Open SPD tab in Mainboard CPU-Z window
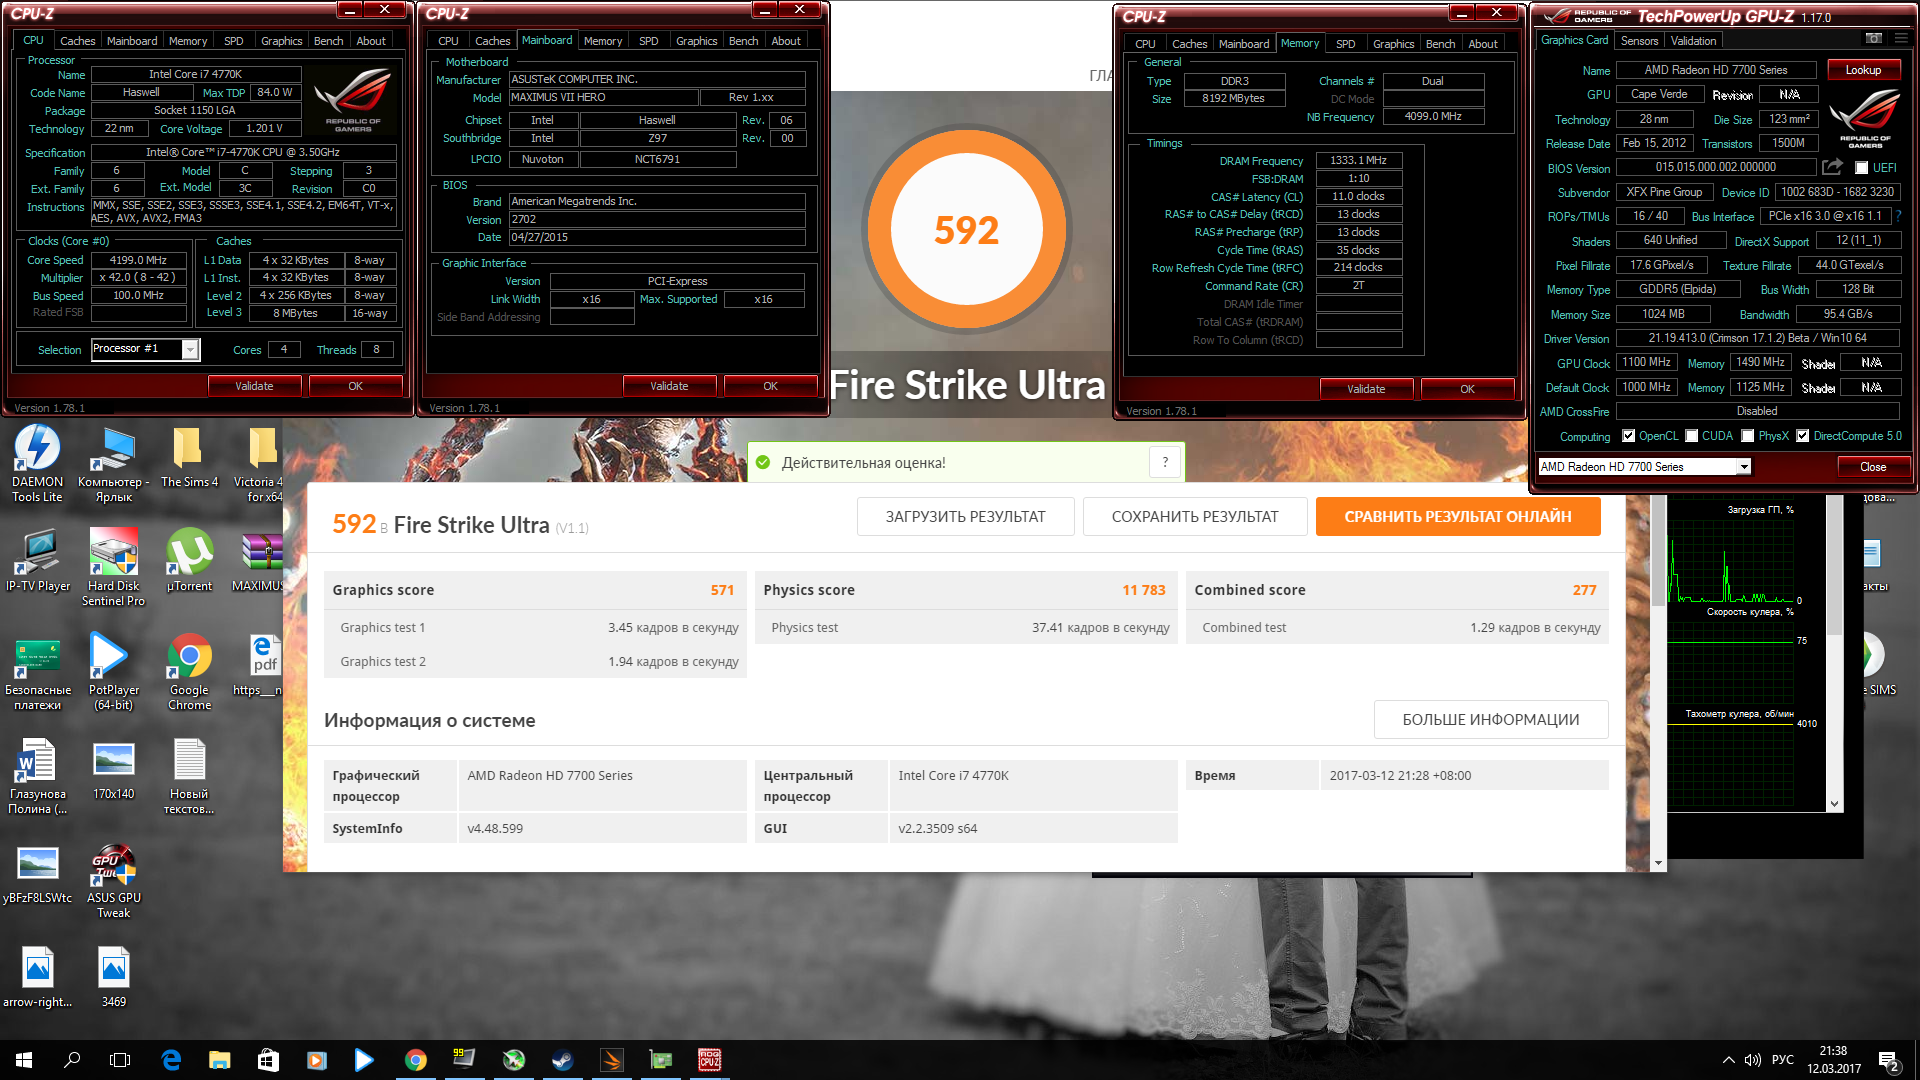This screenshot has width=1920, height=1080. point(648,41)
